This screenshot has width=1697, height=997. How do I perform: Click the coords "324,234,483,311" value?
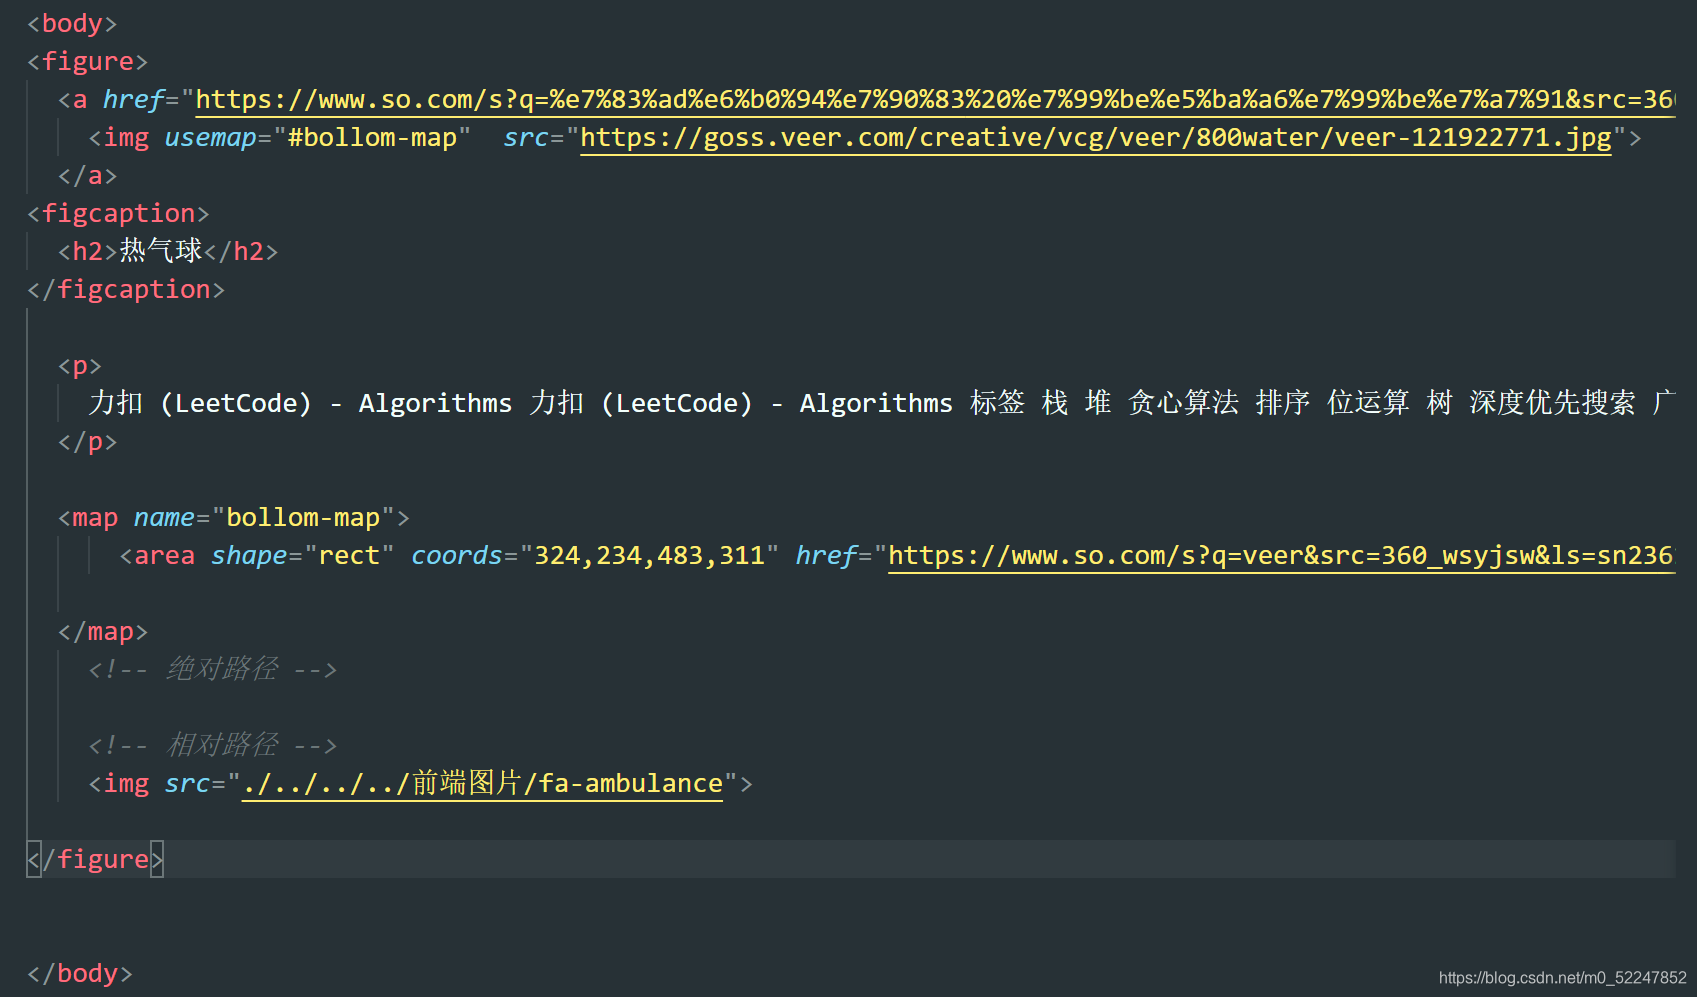point(649,556)
